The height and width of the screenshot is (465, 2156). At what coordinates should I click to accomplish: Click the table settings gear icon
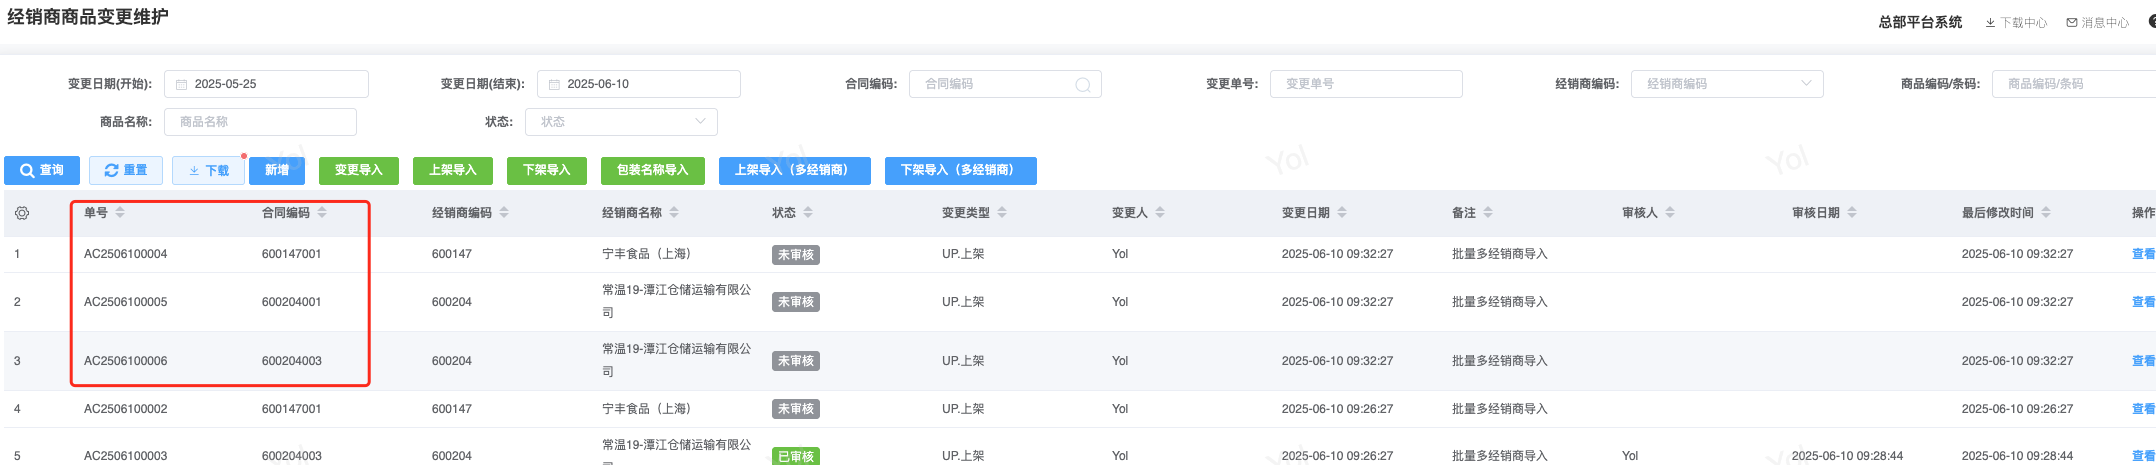22,213
